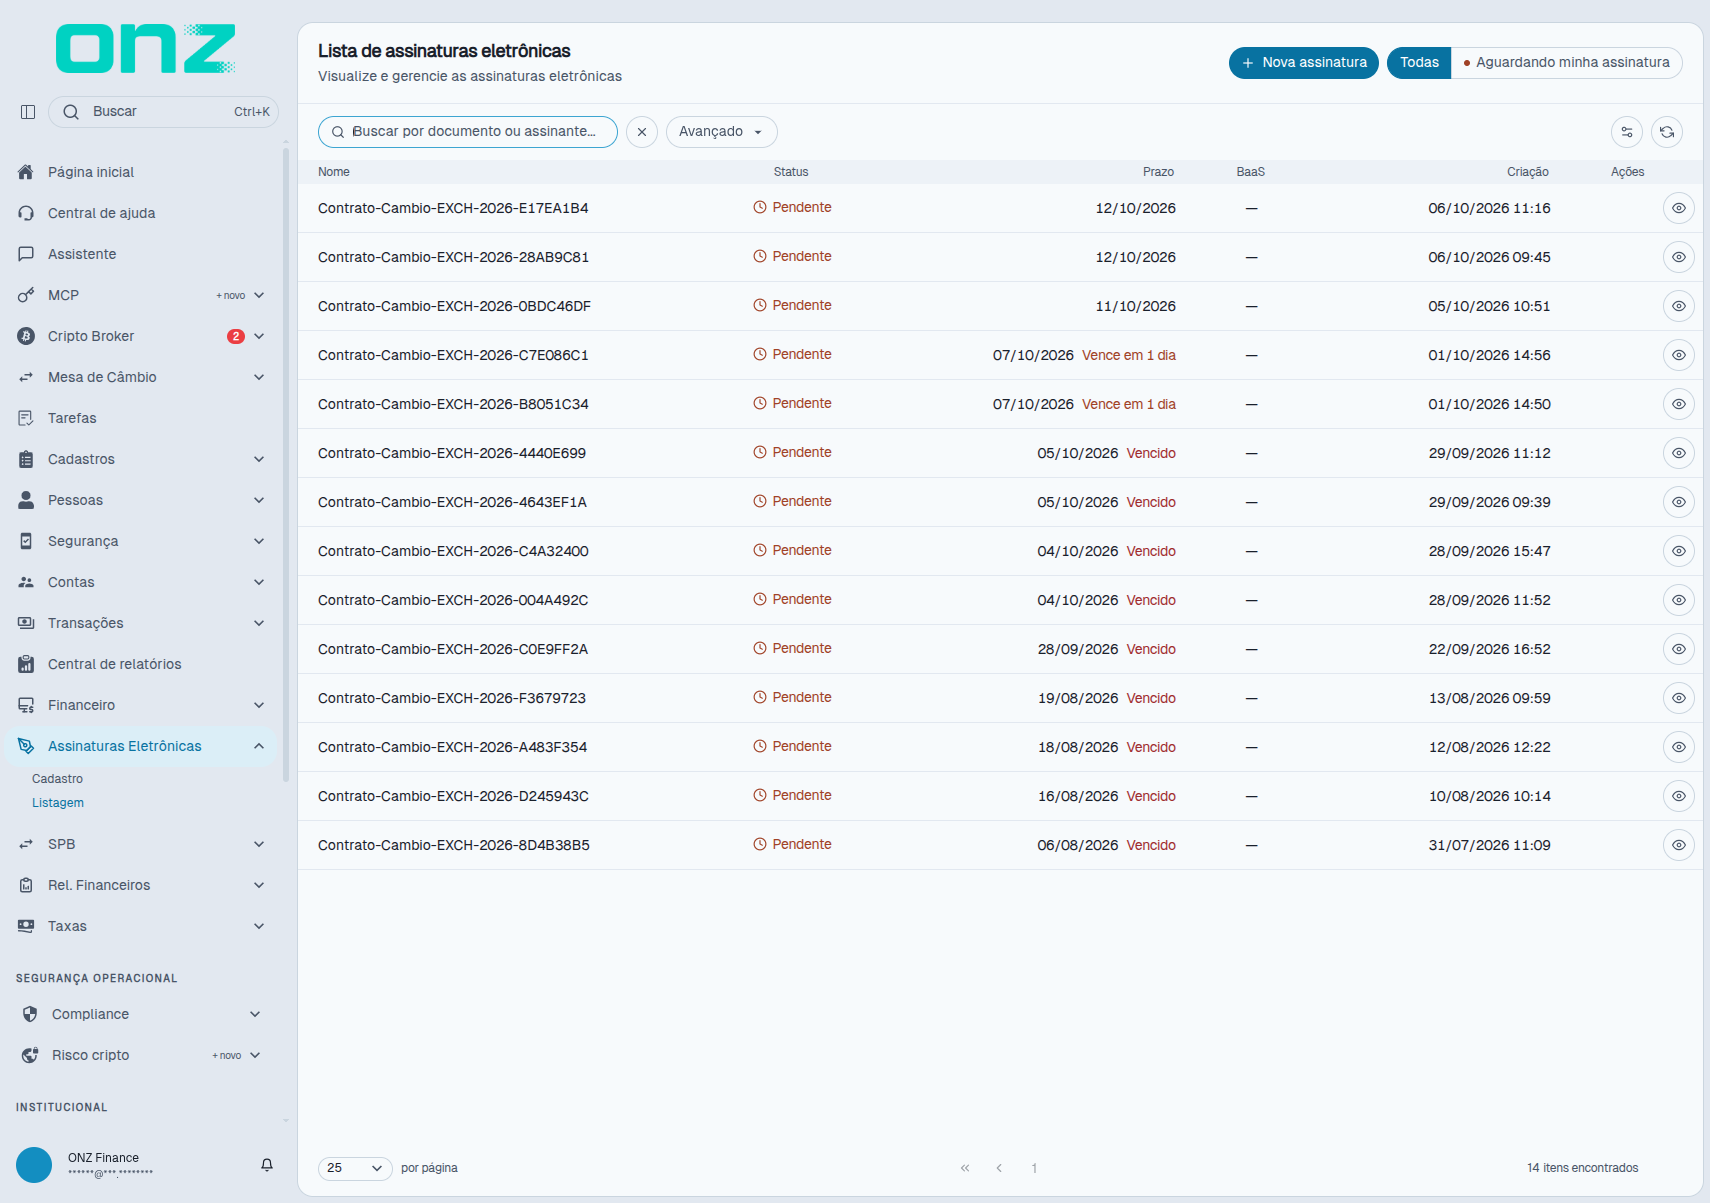Expand the Financeiro chevron
The image size is (1710, 1203).
259,705
